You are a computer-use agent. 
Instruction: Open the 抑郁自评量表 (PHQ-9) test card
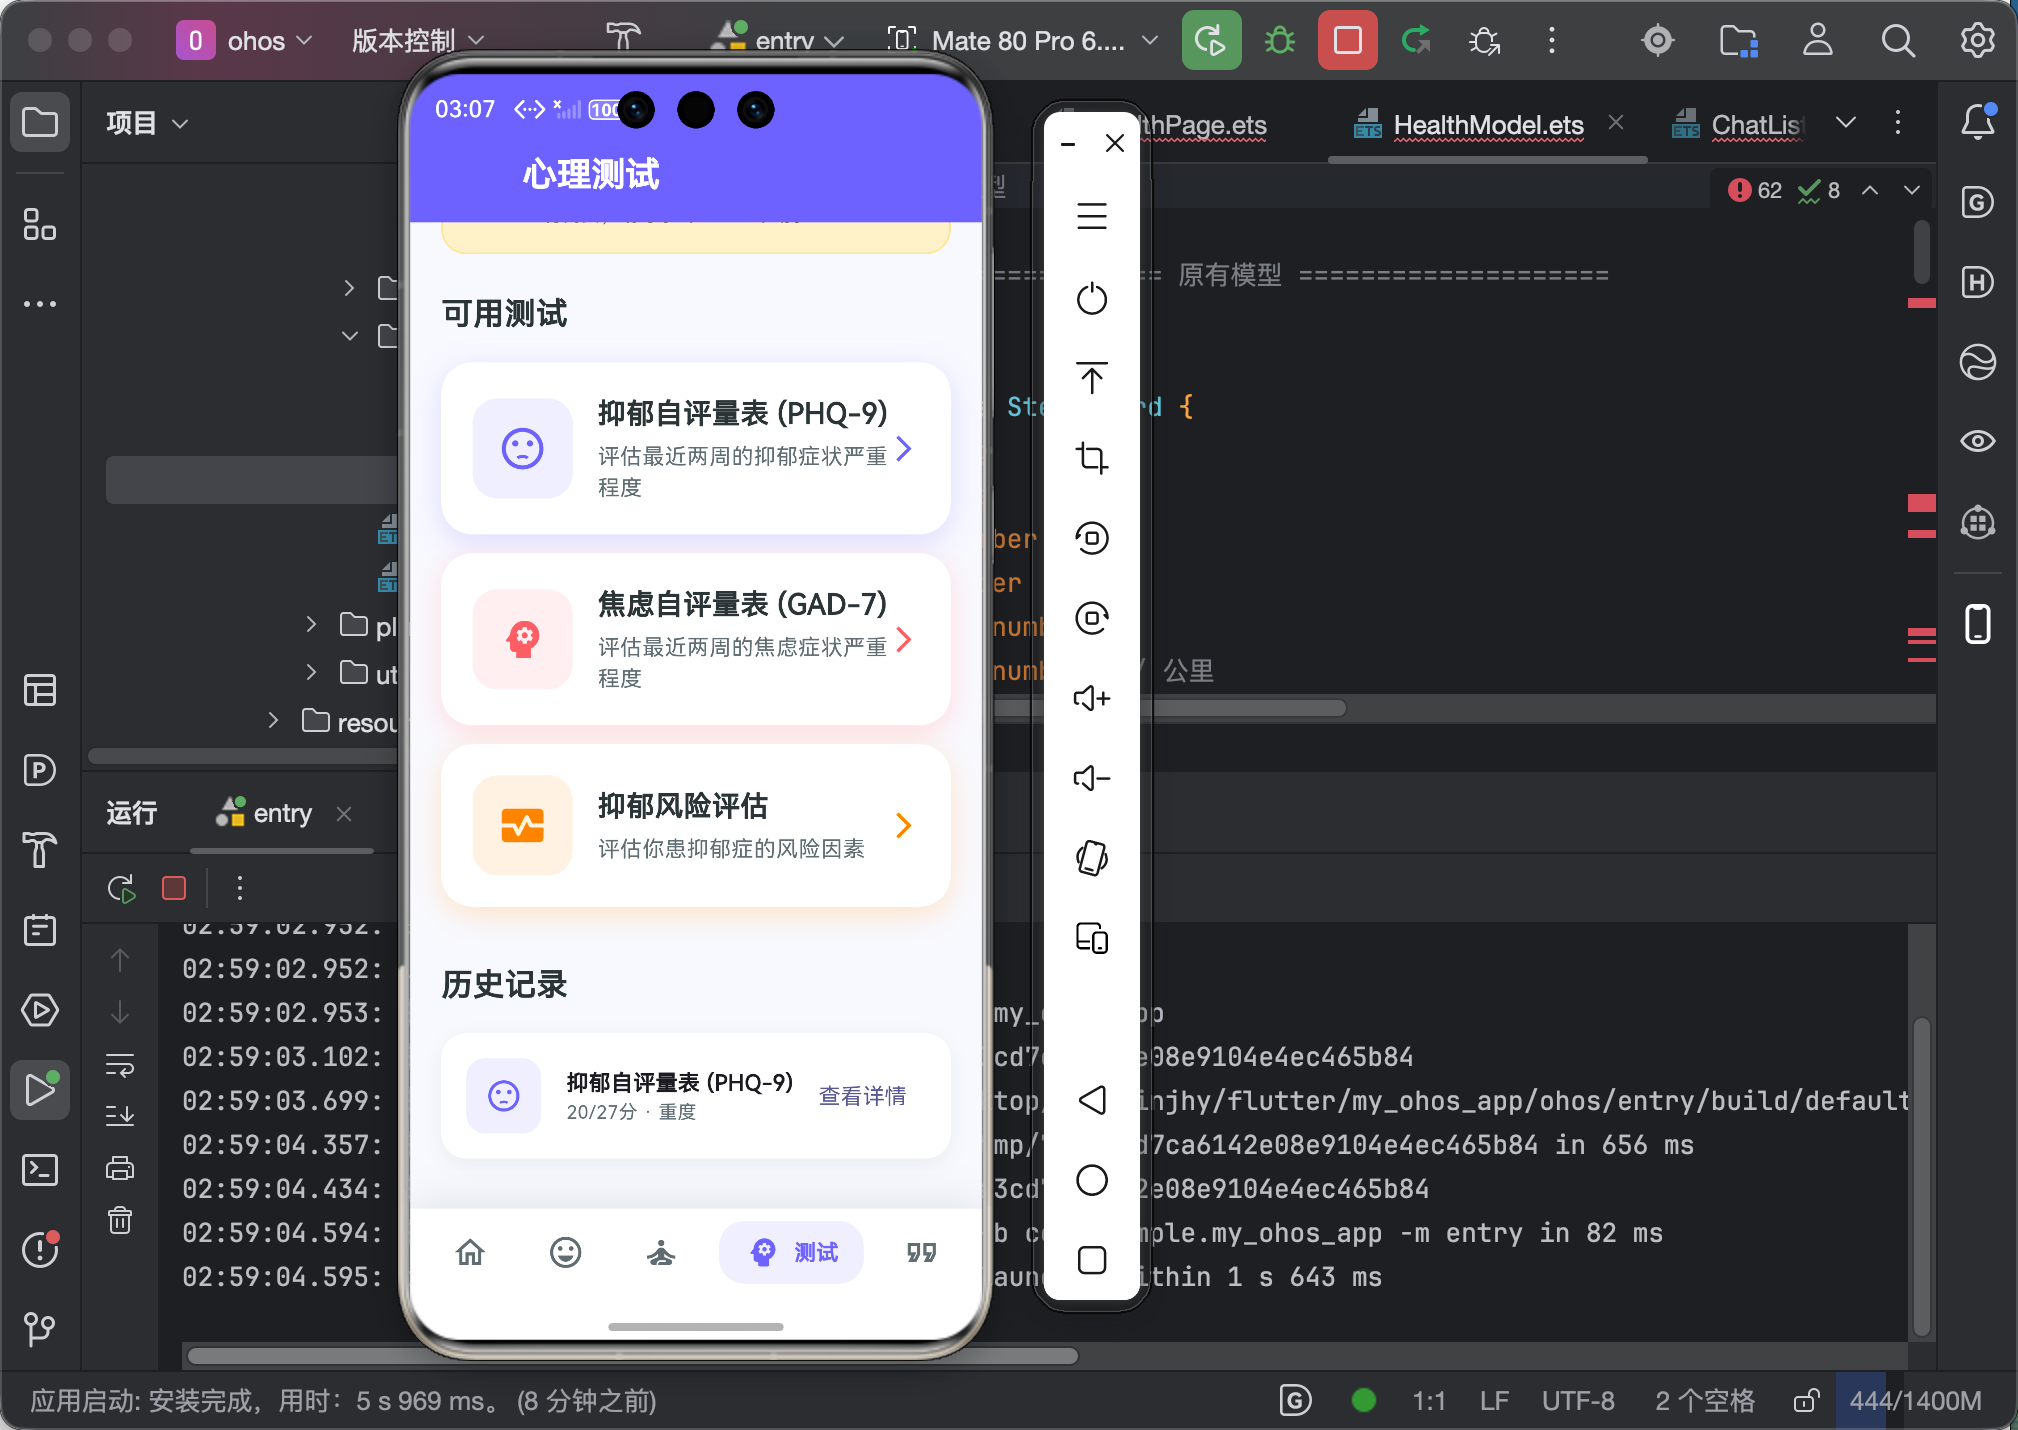tap(695, 448)
